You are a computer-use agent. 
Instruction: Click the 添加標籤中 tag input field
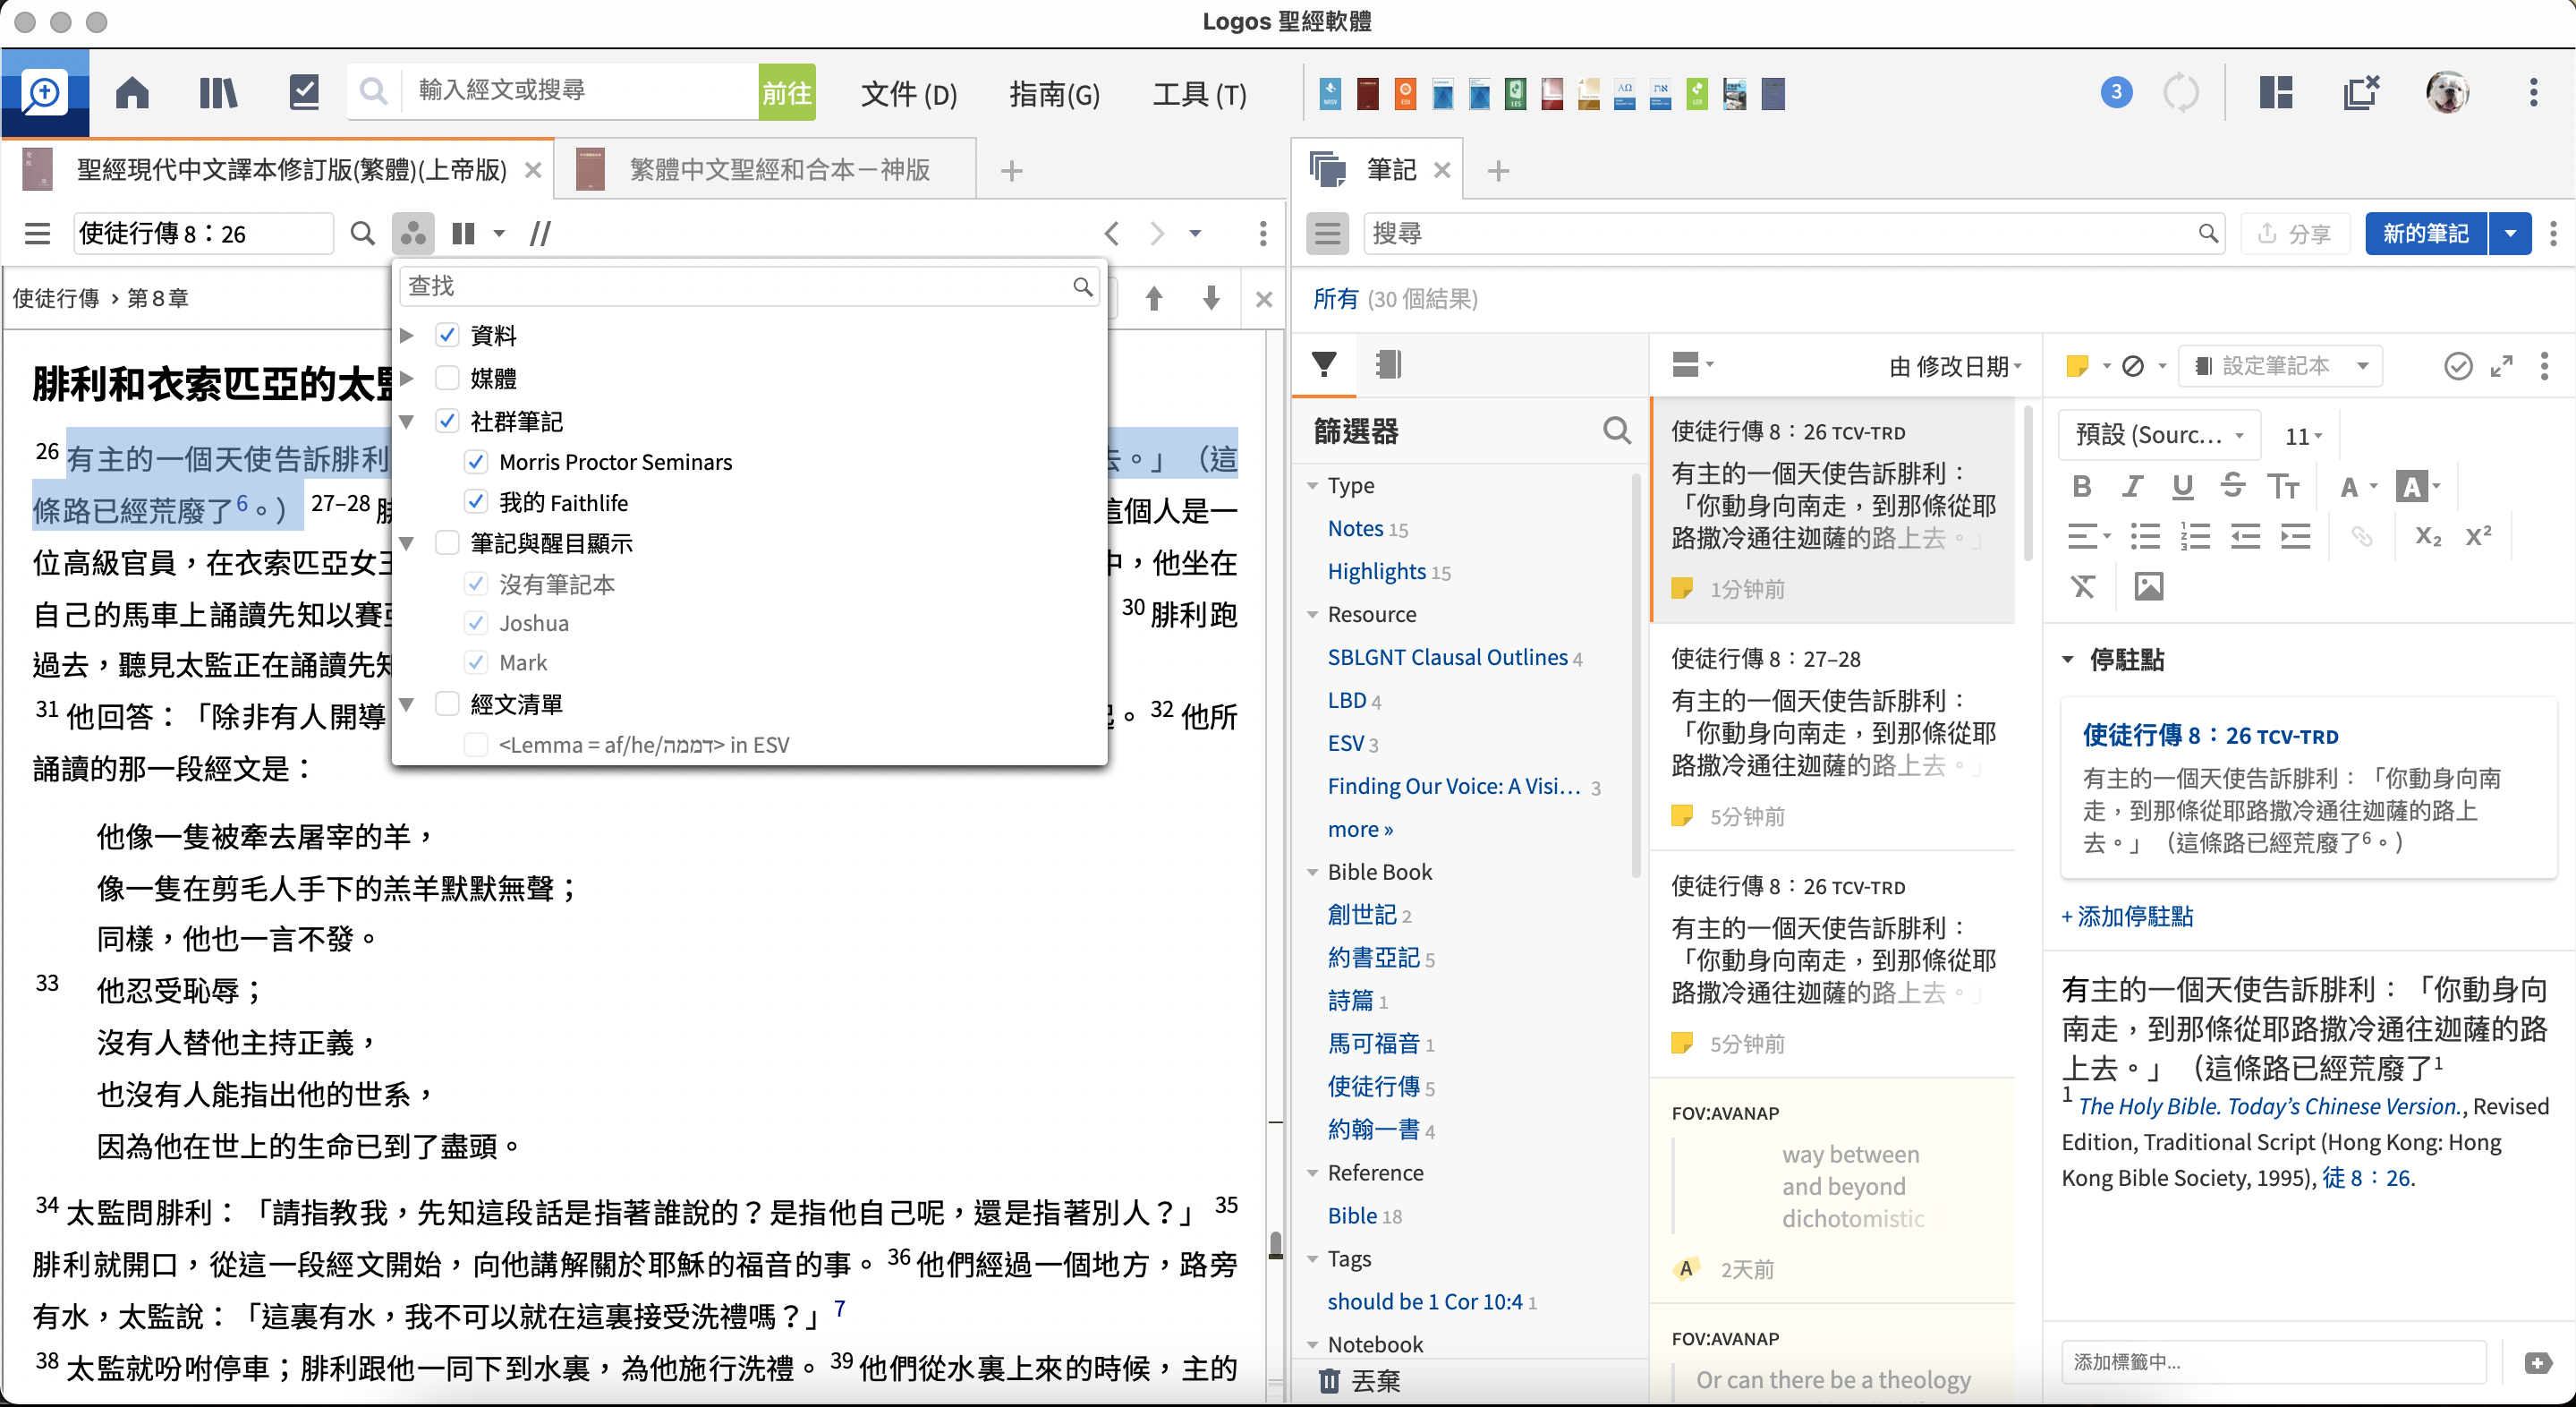[x=2274, y=1362]
